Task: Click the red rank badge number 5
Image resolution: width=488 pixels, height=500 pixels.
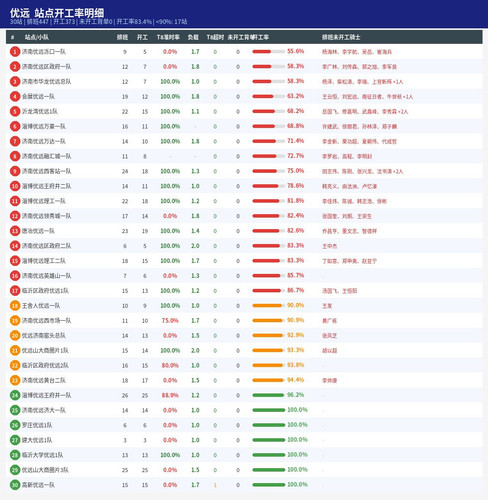Action: pyautogui.click(x=15, y=111)
